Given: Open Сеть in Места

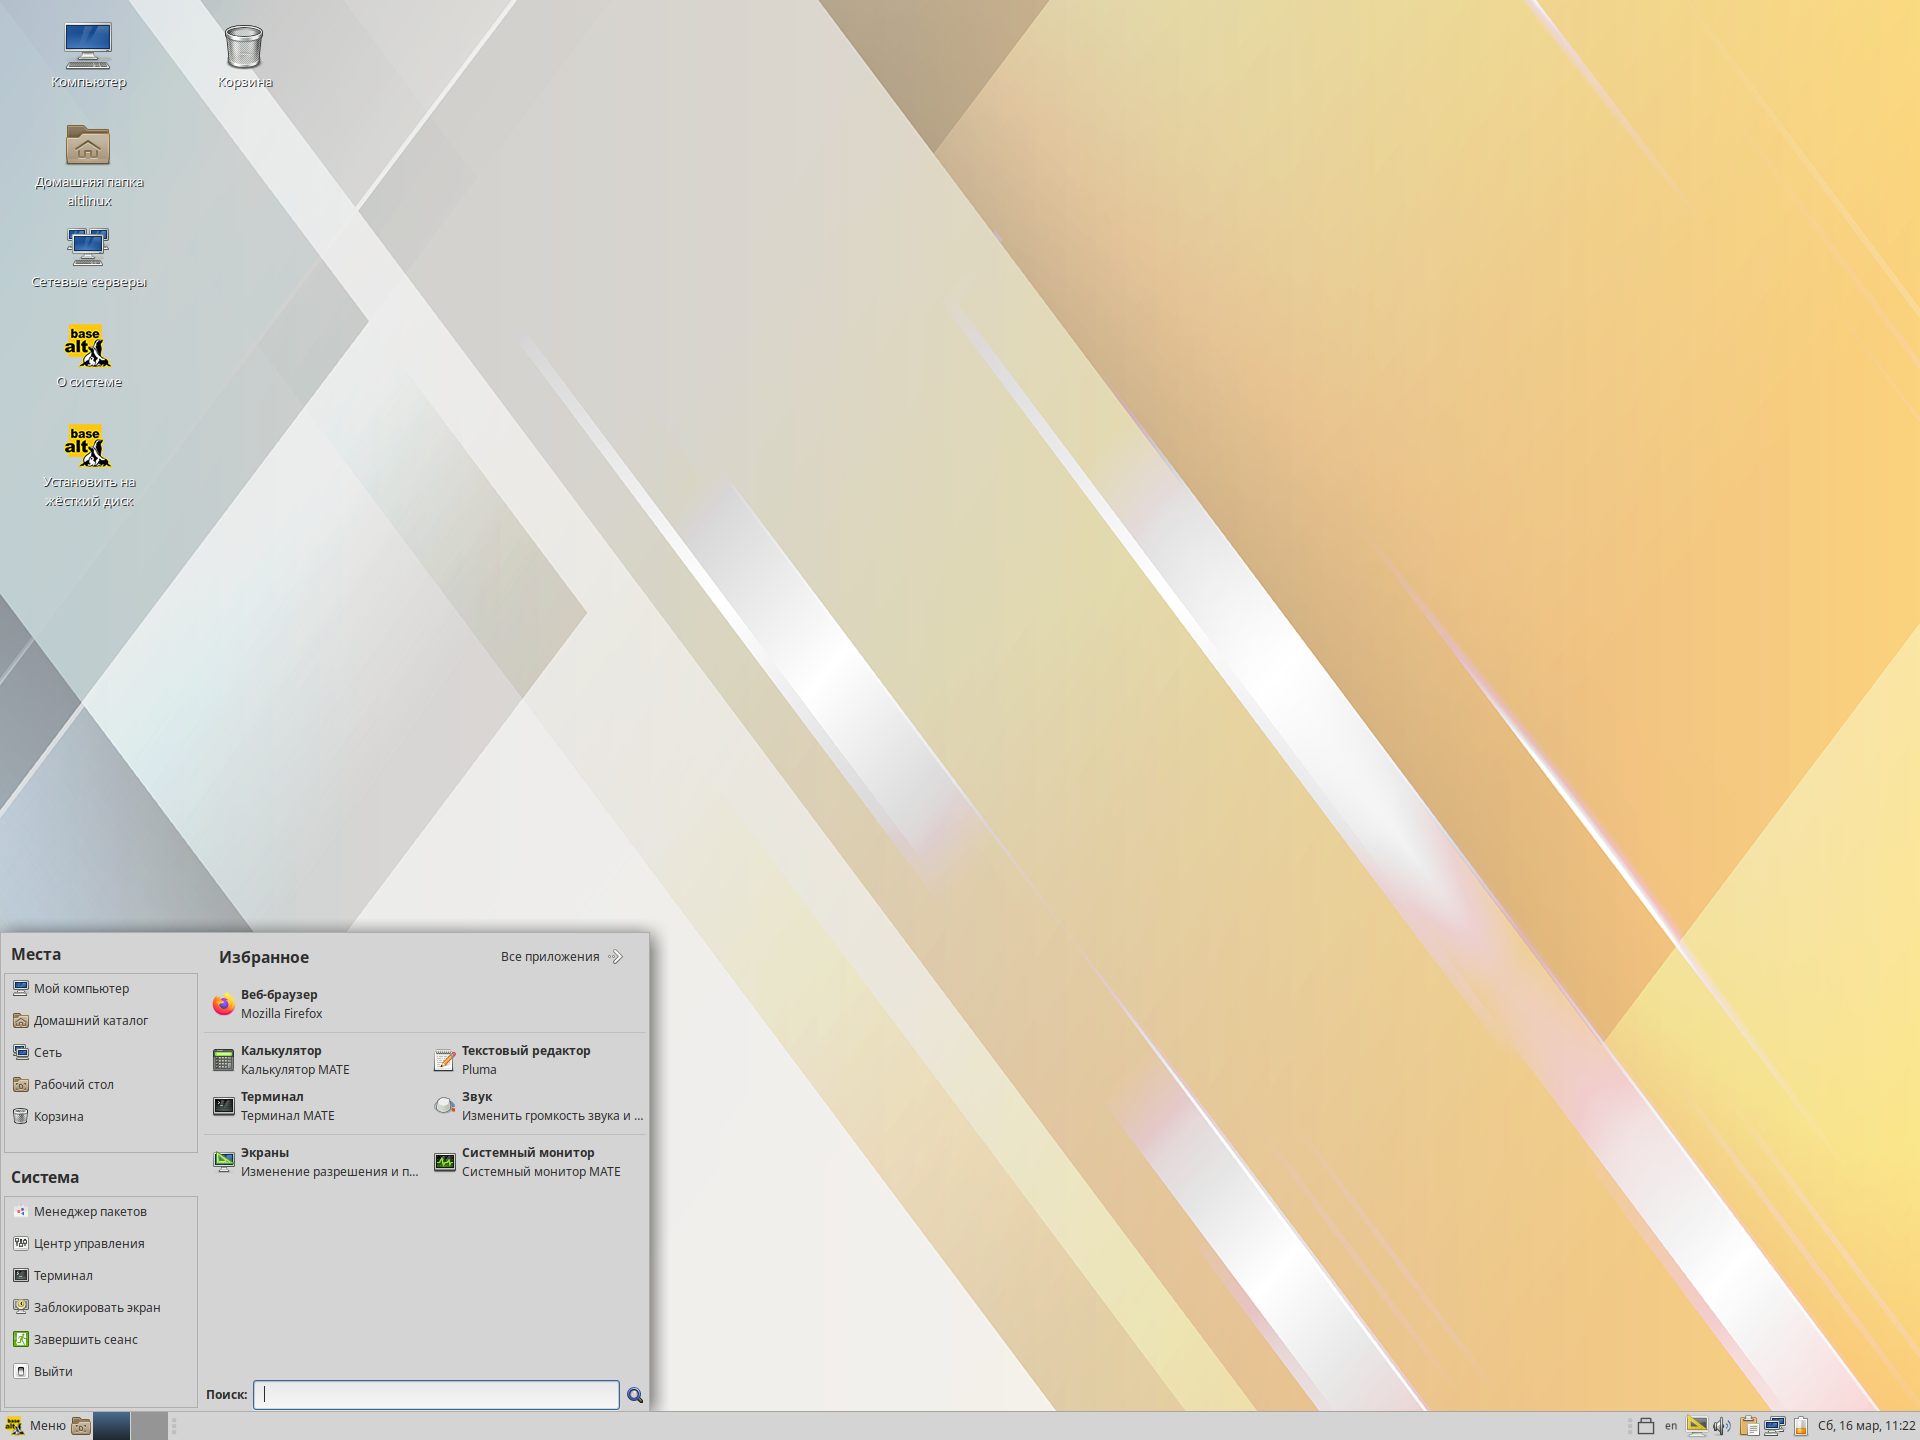Looking at the screenshot, I should click(101, 1052).
